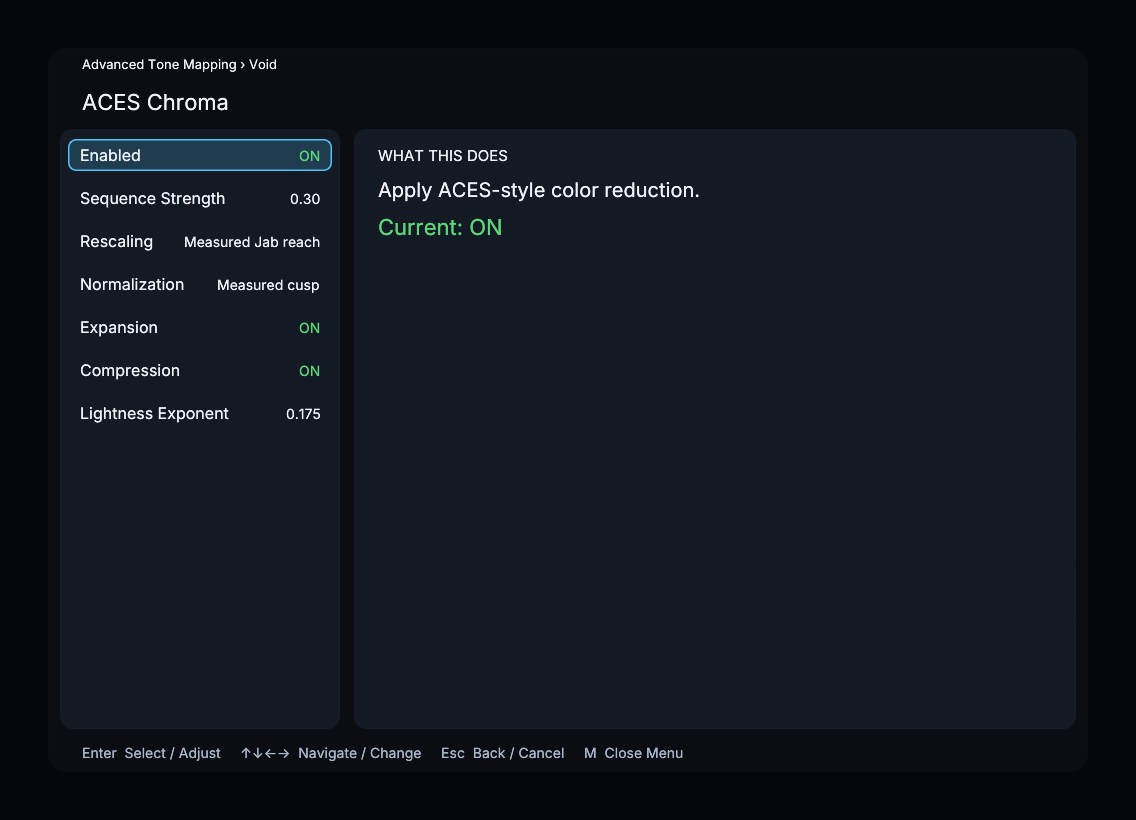This screenshot has width=1136, height=820.
Task: Open the Rescaling option row
Action: click(200, 241)
